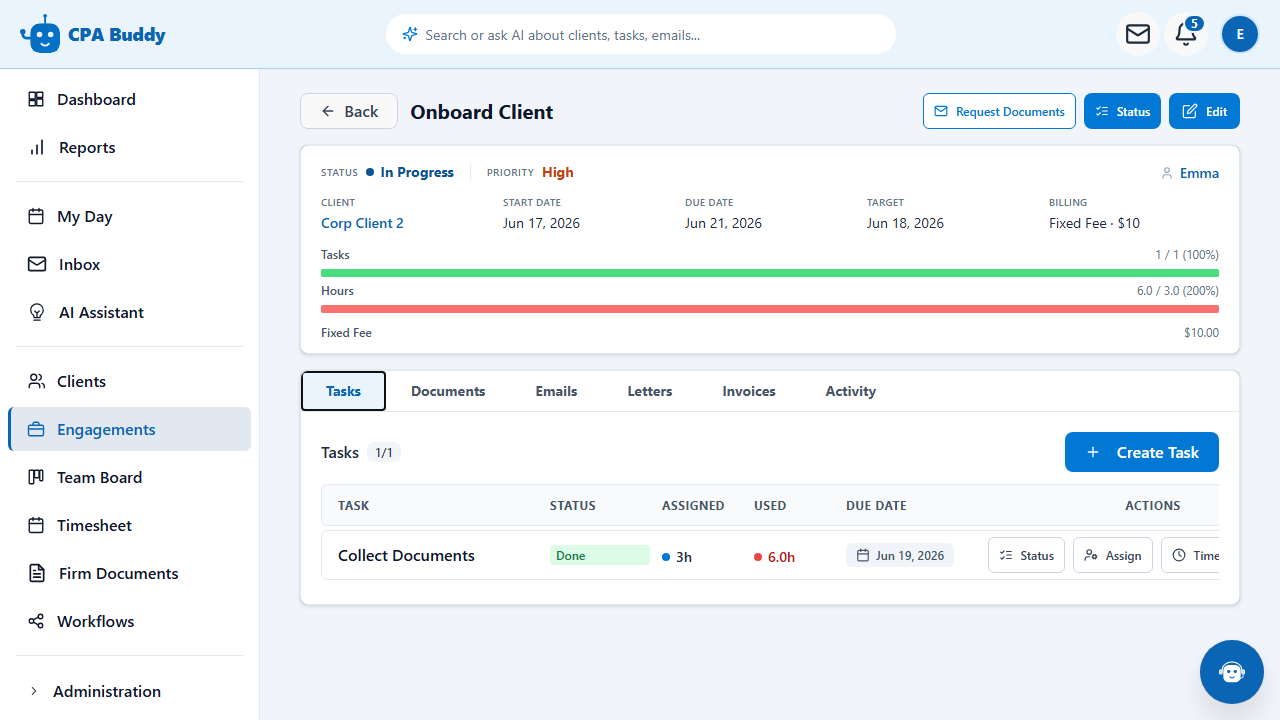Click the 6.0 / 3.0 (200%) hours figure
1280x720 pixels.
[x=1178, y=291]
